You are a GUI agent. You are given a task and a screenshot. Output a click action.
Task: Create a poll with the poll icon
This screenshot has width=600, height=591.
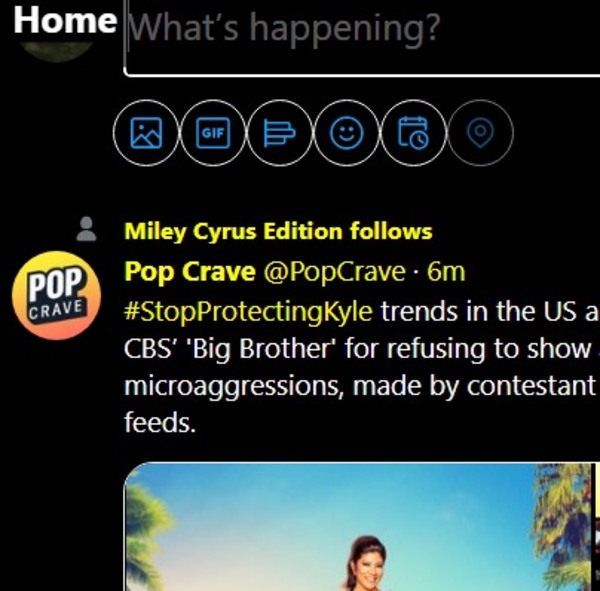(281, 133)
